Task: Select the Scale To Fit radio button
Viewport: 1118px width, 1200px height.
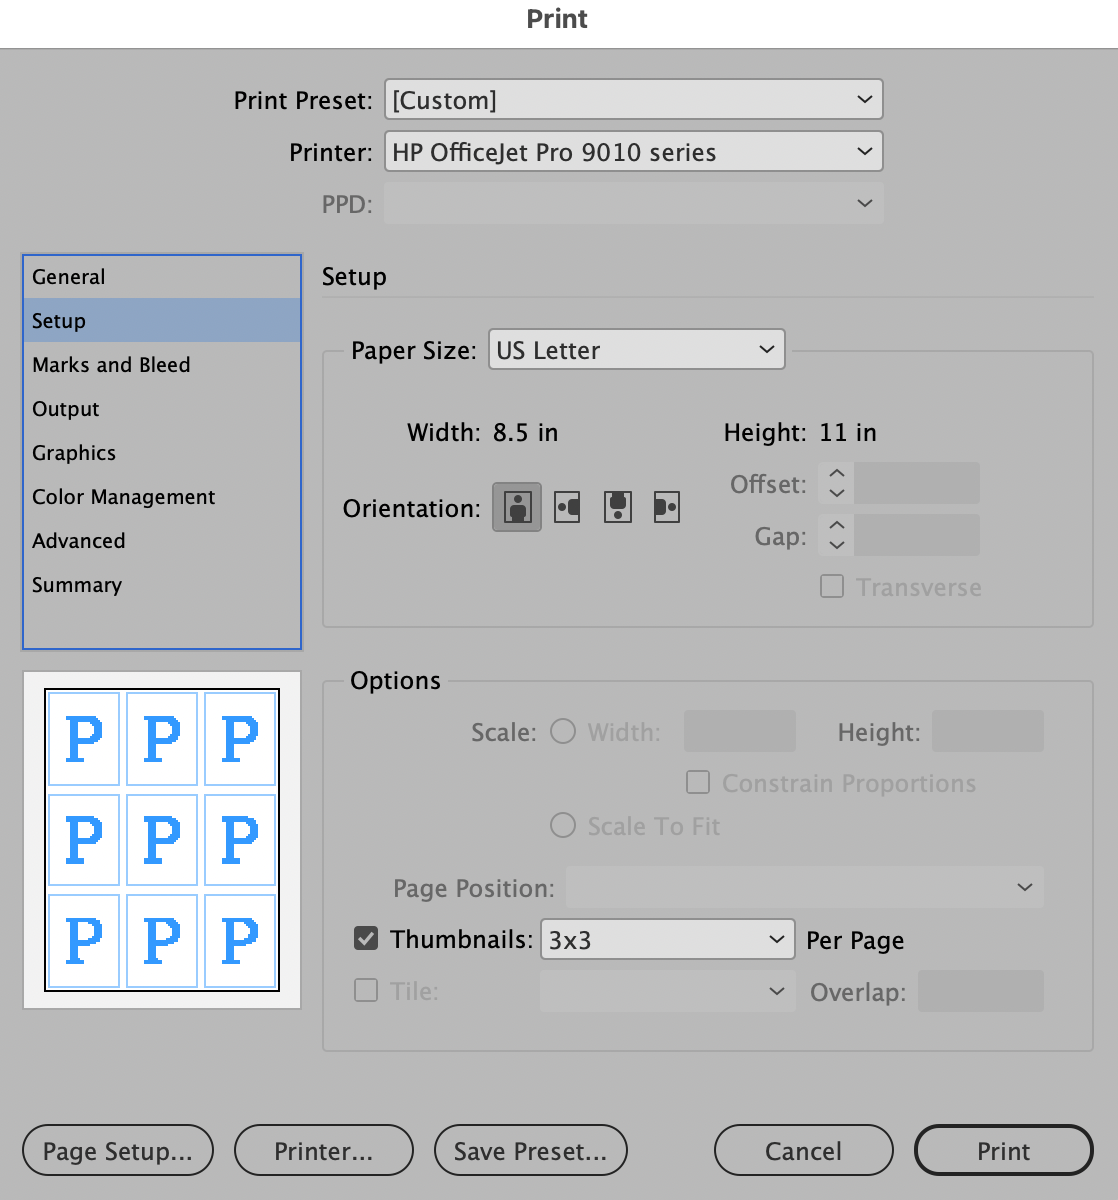Action: pos(561,826)
